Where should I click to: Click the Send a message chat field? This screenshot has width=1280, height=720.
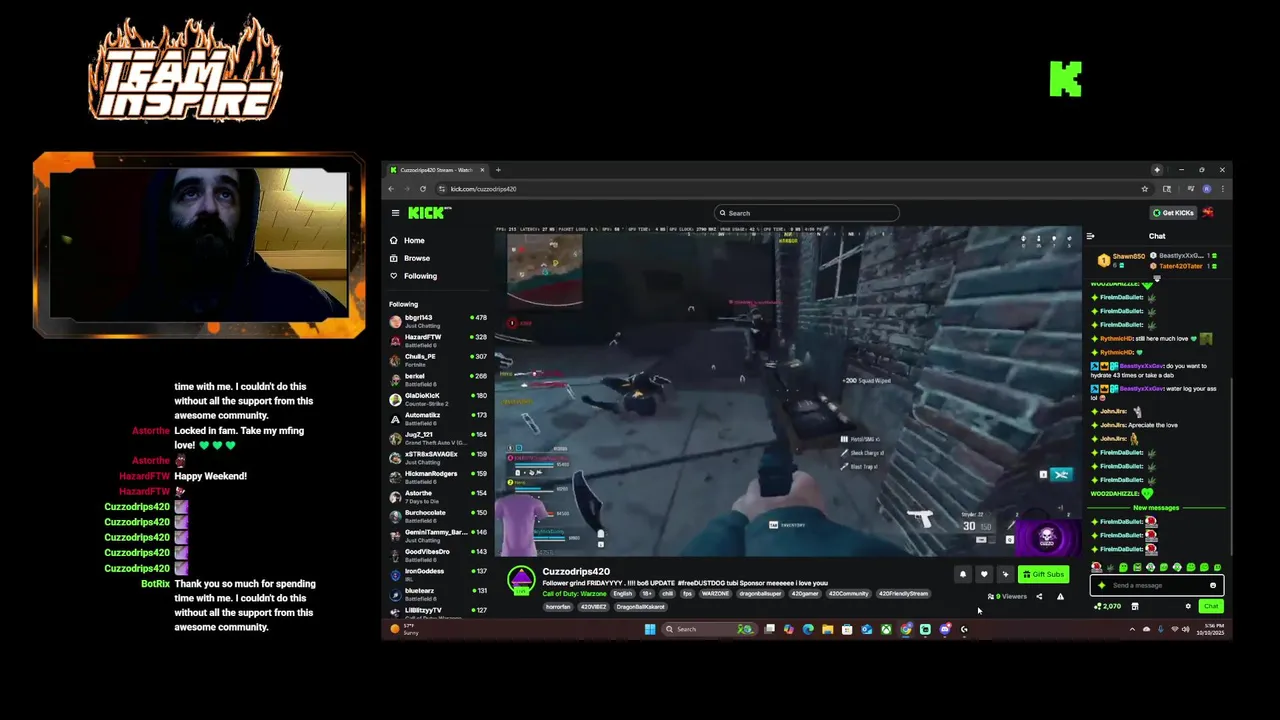coord(1155,586)
